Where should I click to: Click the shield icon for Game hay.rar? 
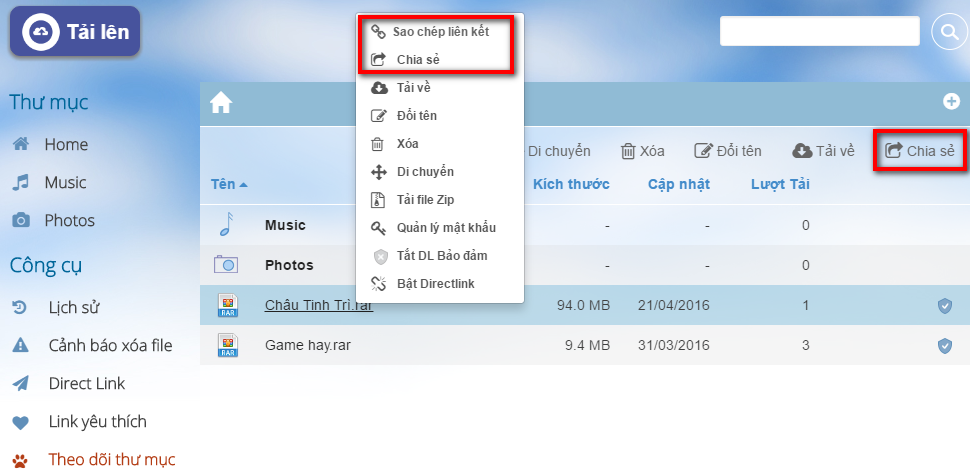pyautogui.click(x=944, y=346)
